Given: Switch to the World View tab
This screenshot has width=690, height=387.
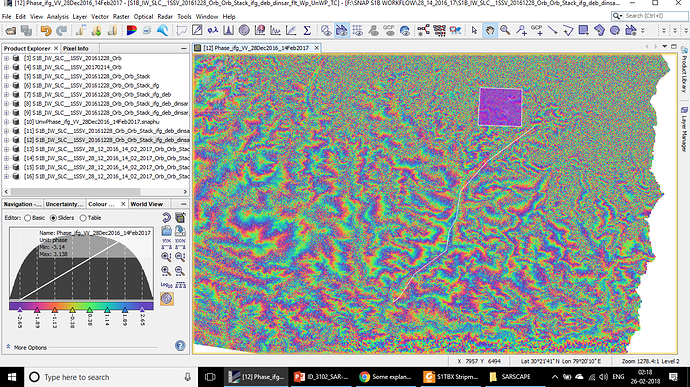Looking at the screenshot, I should click(147, 204).
